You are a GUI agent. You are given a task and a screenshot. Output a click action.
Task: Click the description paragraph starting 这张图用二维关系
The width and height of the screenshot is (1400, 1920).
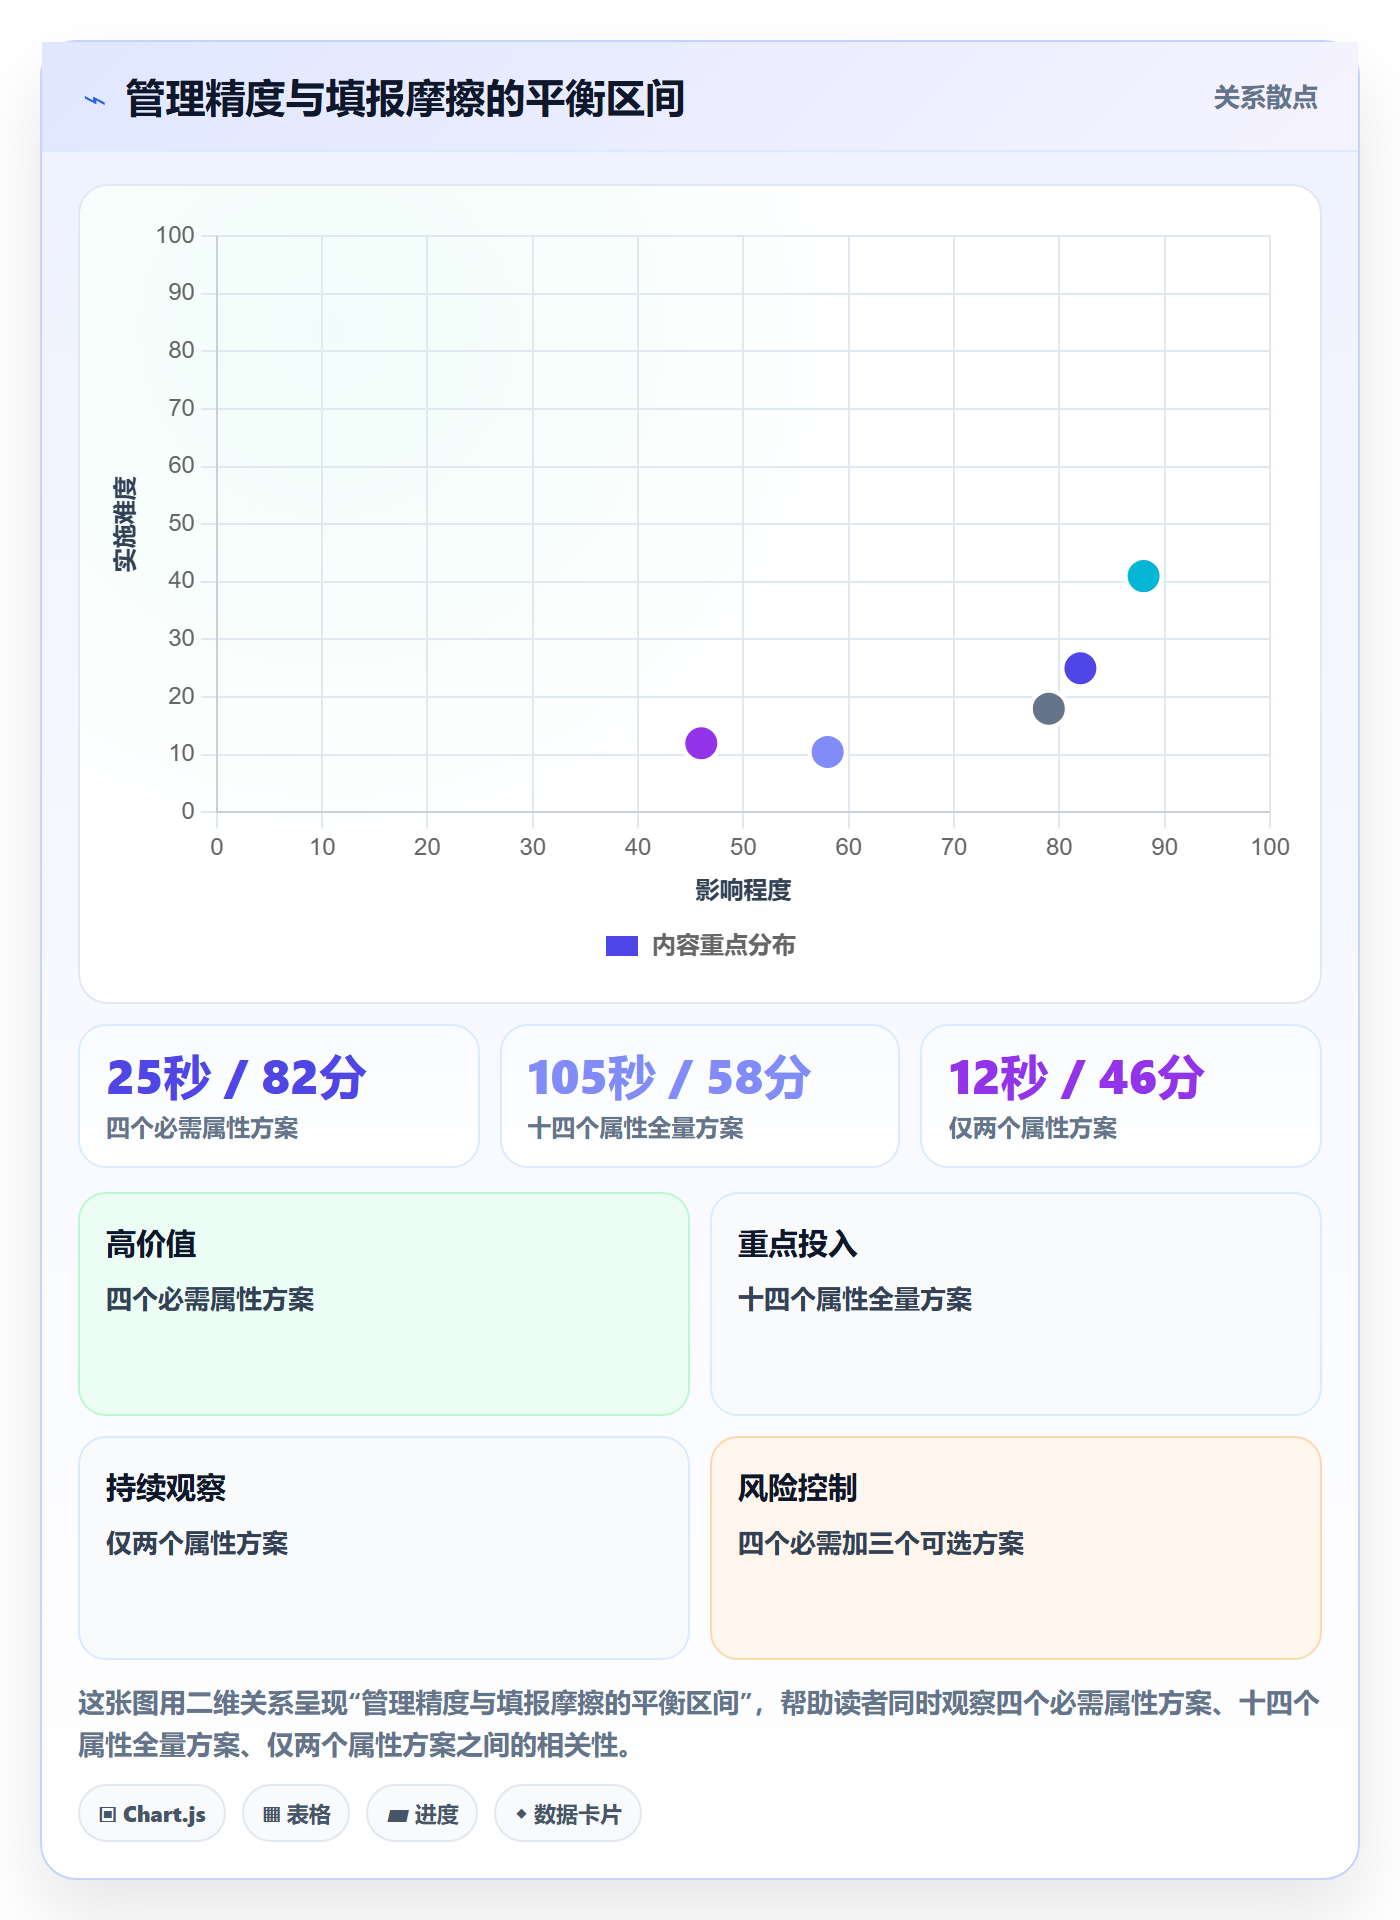700,1724
